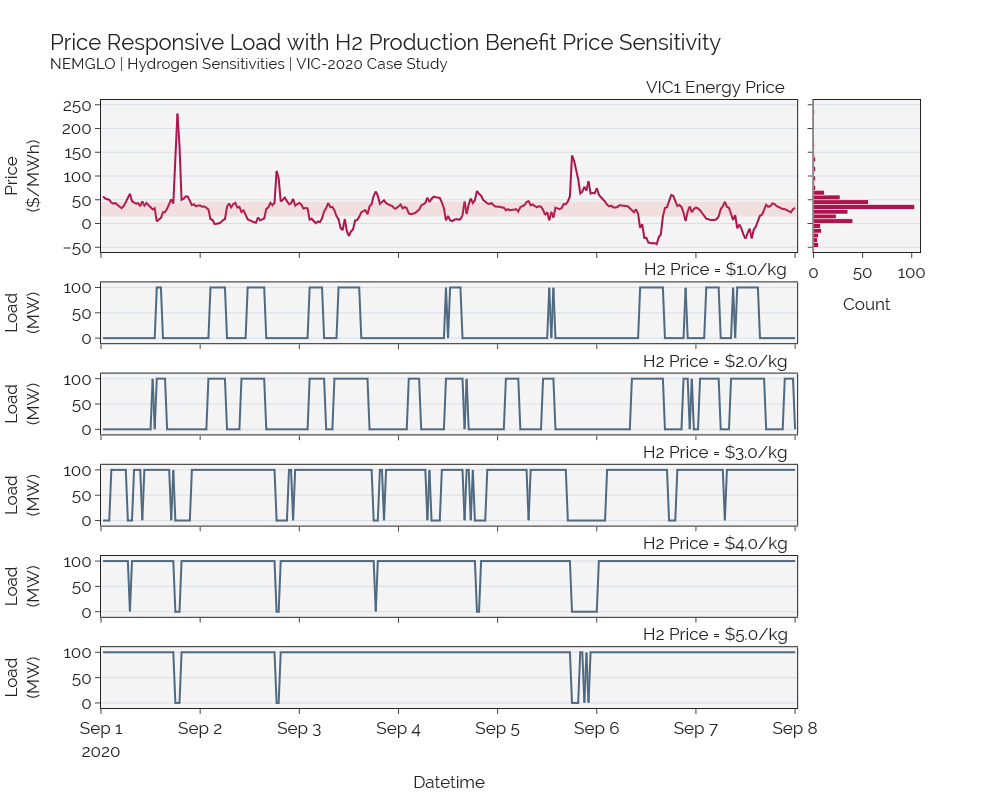Click the 'Sep 8' x-axis tick label
1000x800 pixels.
click(x=795, y=729)
